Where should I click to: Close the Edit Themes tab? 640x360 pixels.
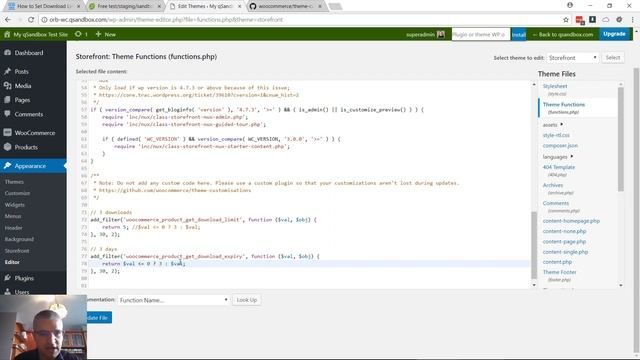(239, 6)
